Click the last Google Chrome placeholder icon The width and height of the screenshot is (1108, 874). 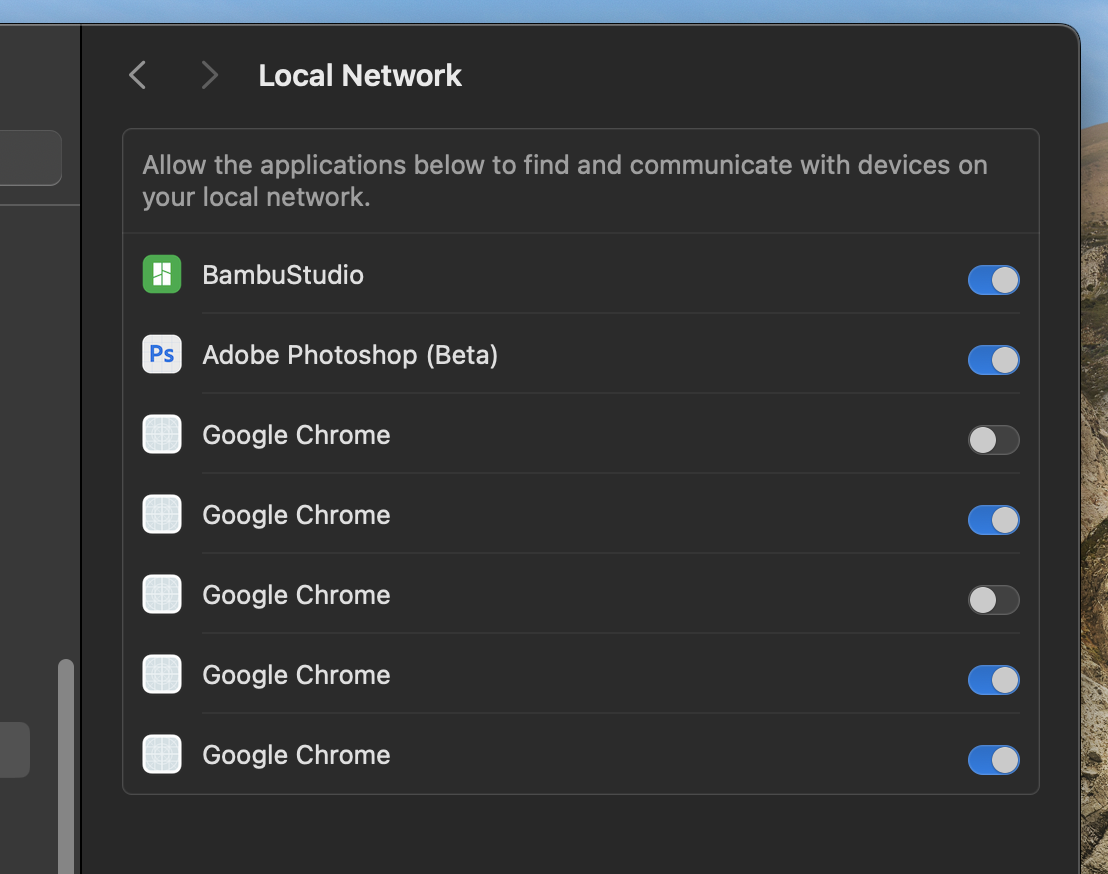162,754
